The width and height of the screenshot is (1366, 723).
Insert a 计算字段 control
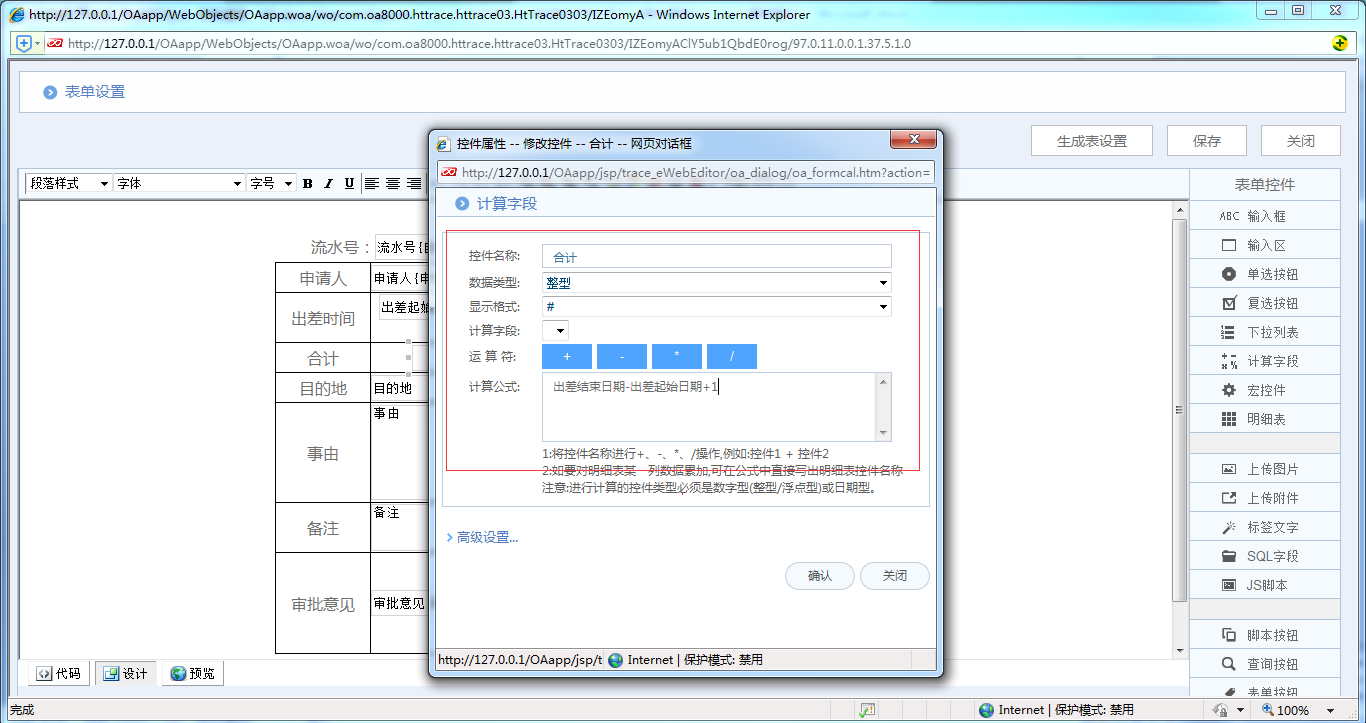pyautogui.click(x=1263, y=361)
